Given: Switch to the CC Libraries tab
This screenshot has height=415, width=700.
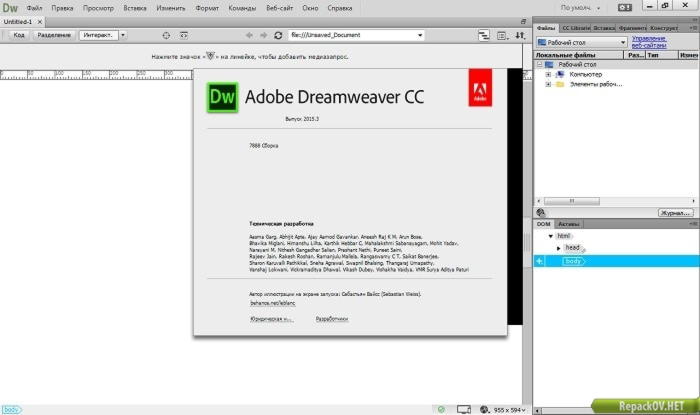Looking at the screenshot, I should click(576, 28).
